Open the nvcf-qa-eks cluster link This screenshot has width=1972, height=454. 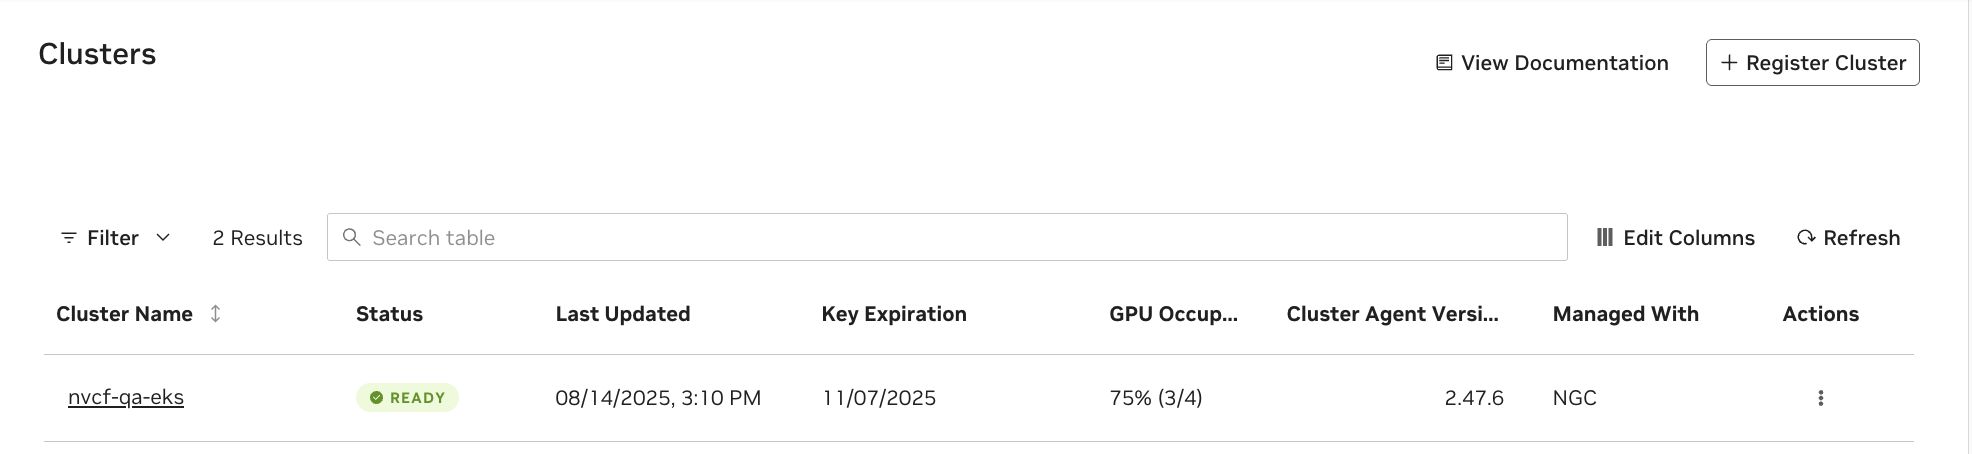pyautogui.click(x=126, y=398)
